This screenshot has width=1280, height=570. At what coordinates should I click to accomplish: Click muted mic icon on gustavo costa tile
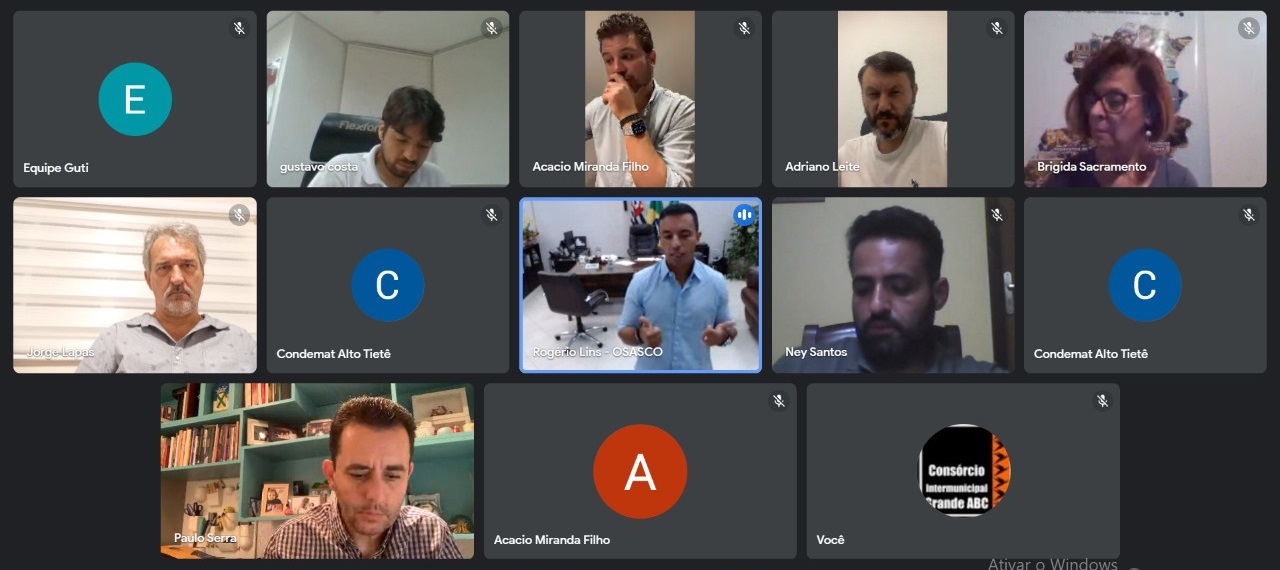(x=491, y=28)
